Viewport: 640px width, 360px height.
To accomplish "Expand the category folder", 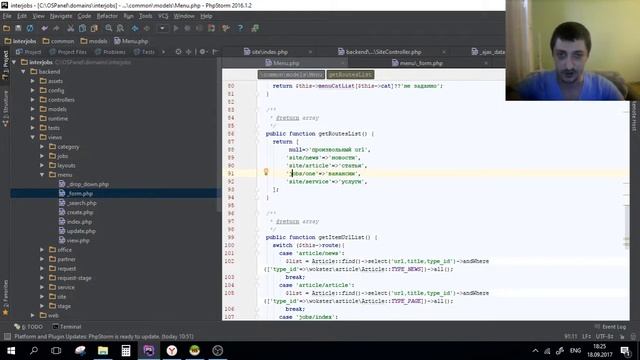I will pos(42,147).
